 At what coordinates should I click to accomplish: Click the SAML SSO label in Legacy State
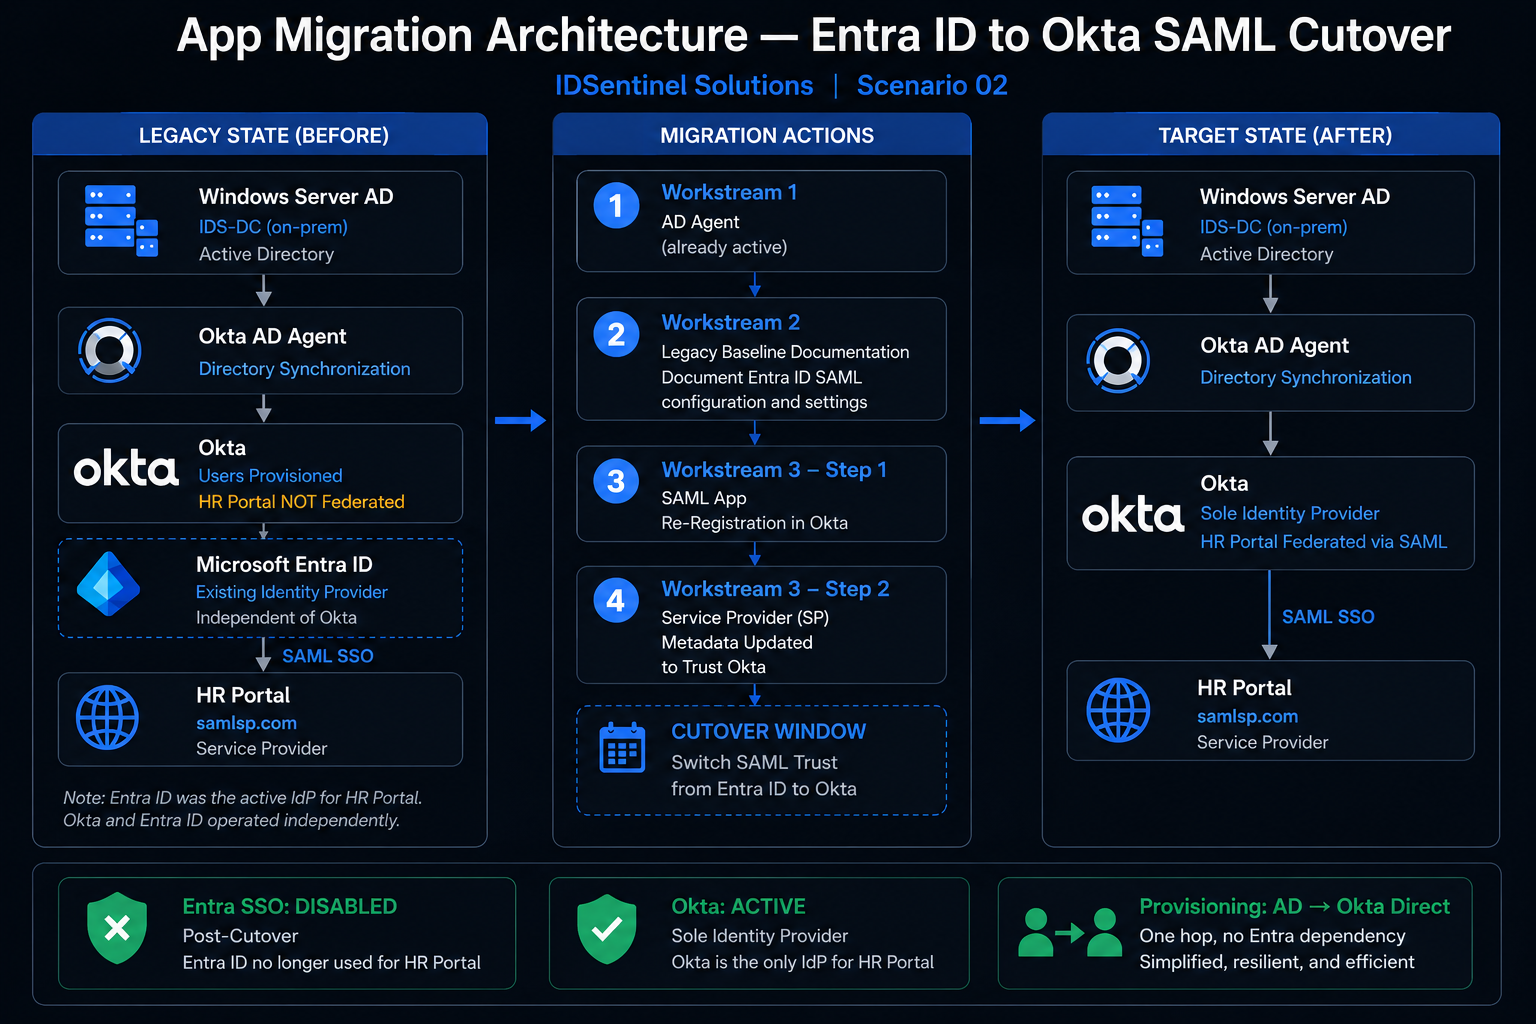pos(327,656)
